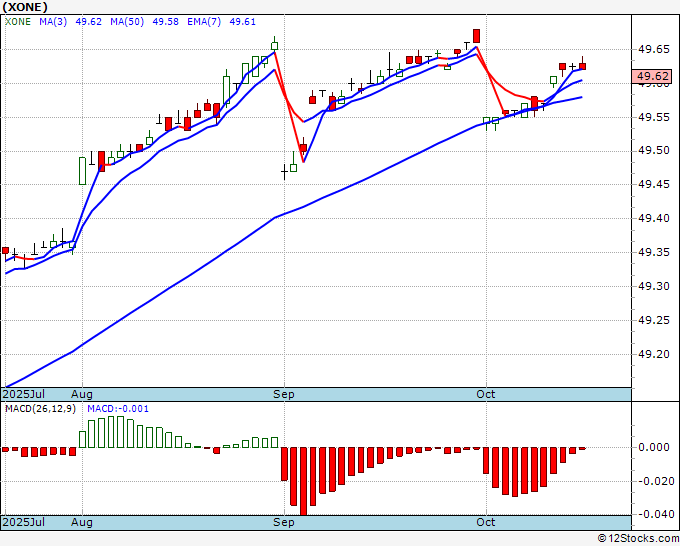The image size is (680, 546).
Task: Click the MACD:-0.001 value label
Action: (x=118, y=409)
